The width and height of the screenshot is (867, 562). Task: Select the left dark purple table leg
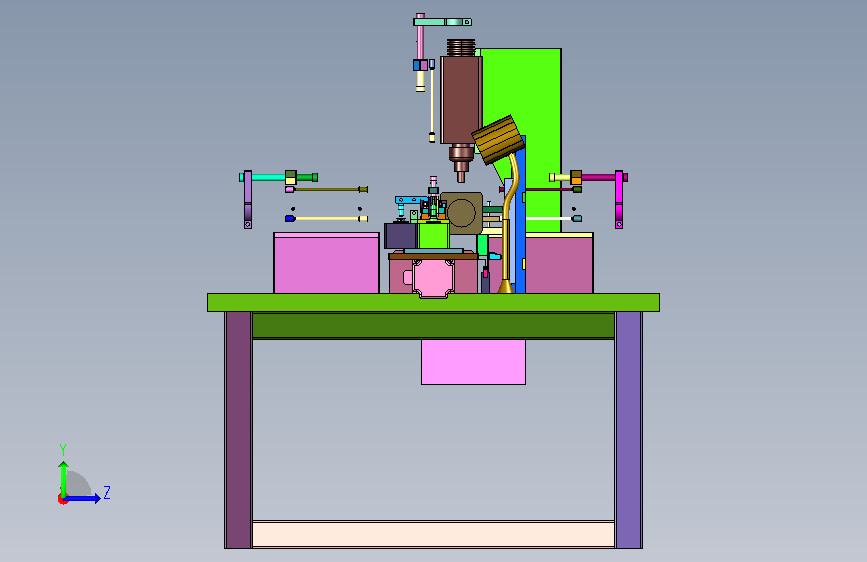[238, 430]
